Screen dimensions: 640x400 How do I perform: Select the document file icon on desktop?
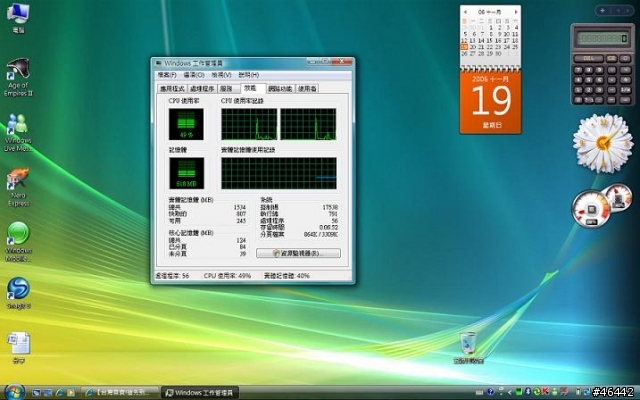(x=19, y=347)
